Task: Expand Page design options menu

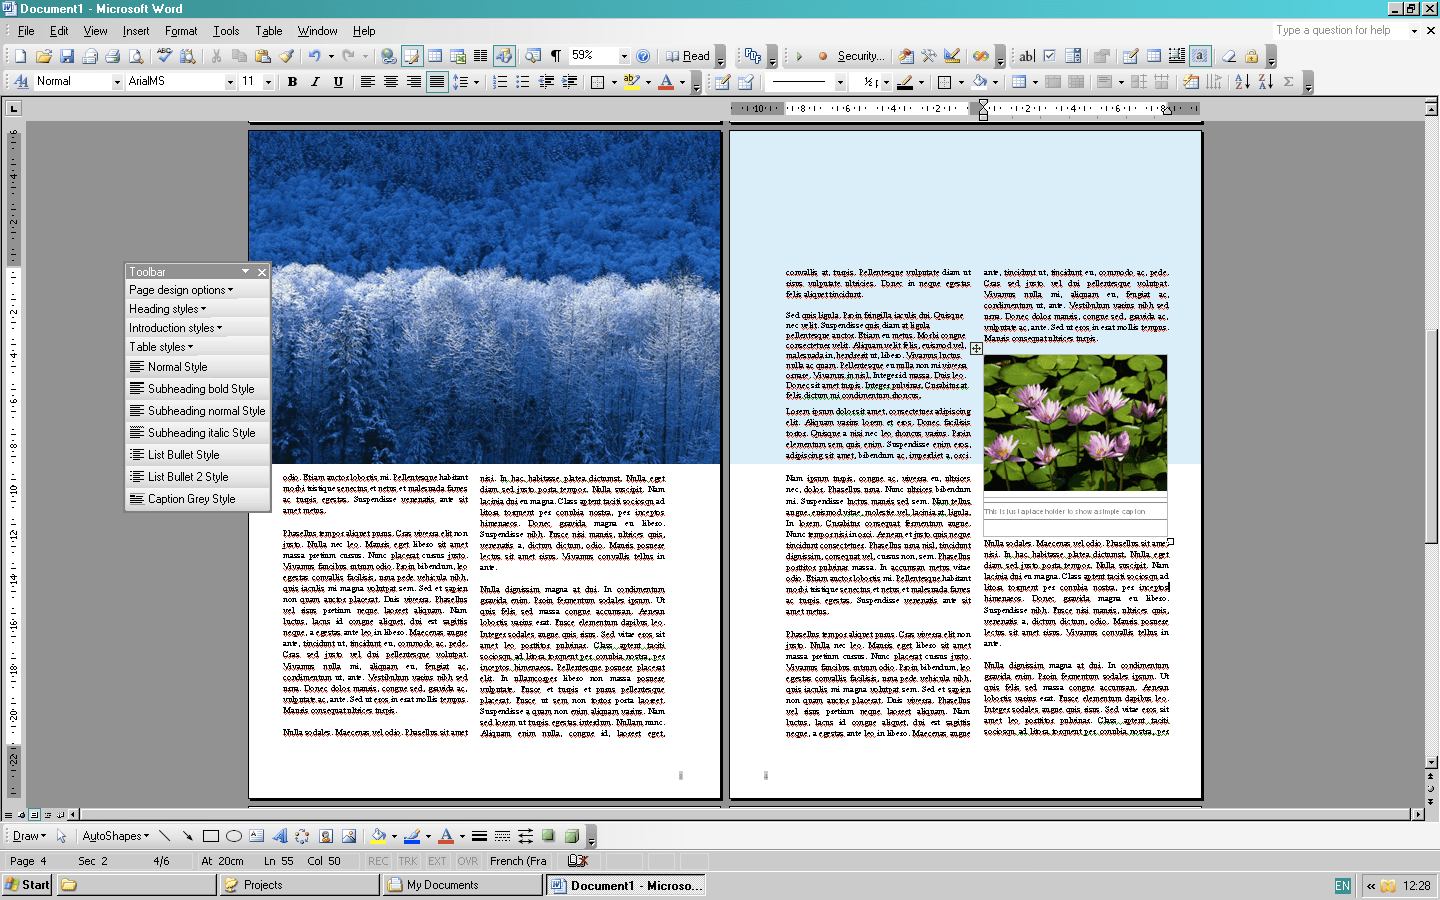Action: point(181,290)
